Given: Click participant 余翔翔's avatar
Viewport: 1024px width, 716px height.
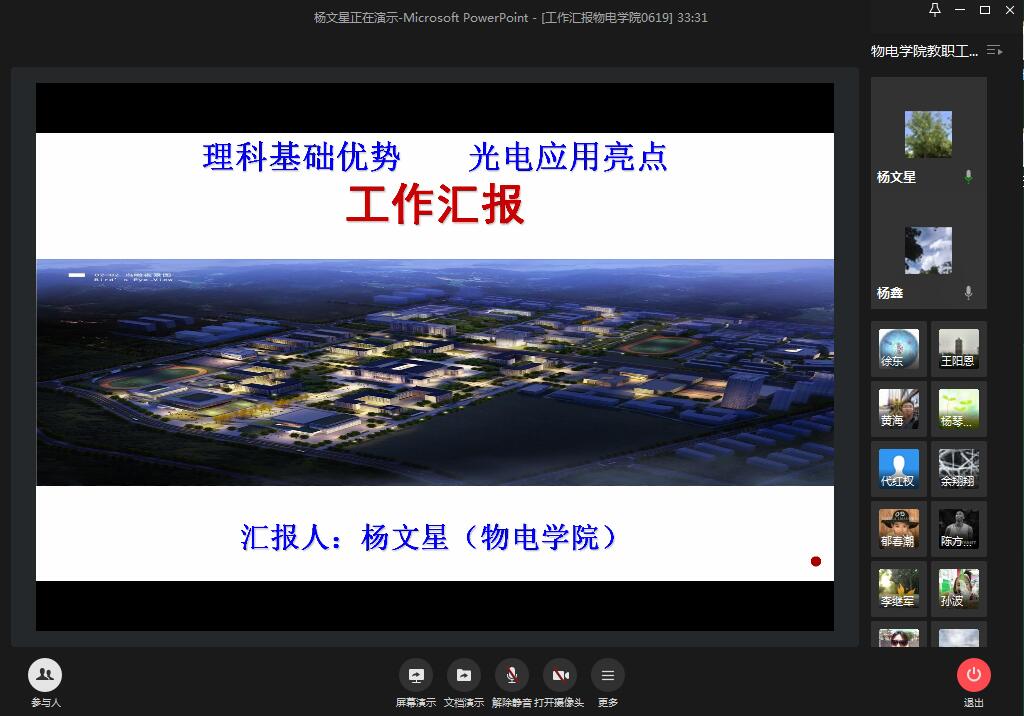Looking at the screenshot, I should [958, 469].
